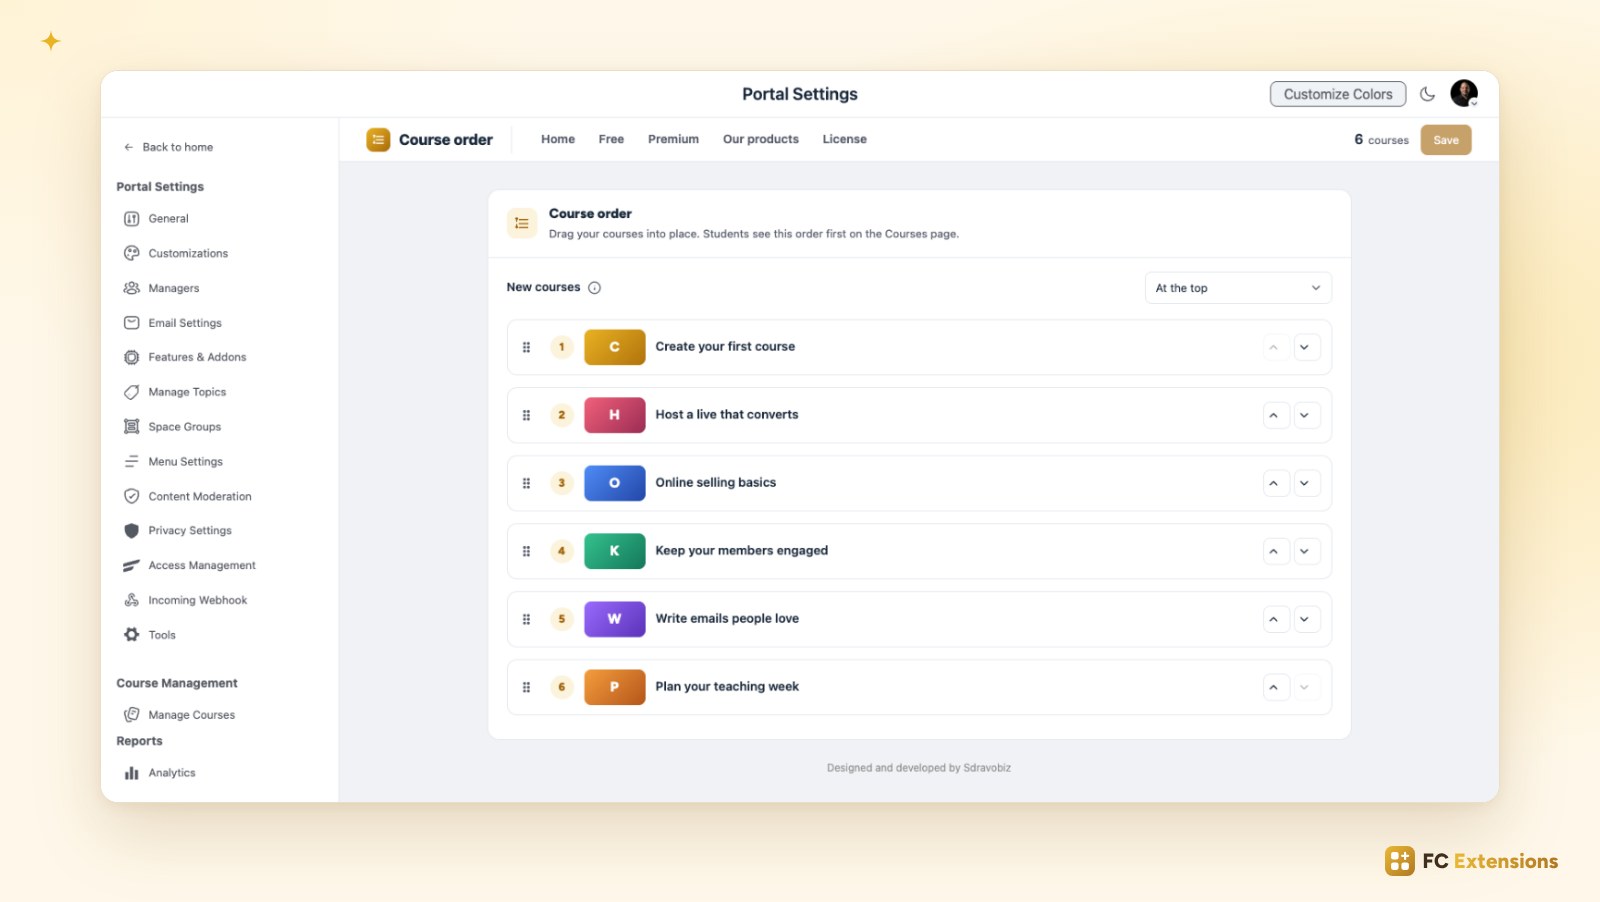Screen dimensions: 1600x902
Task: Open Manage Courses in sidebar
Action: tap(180, 715)
